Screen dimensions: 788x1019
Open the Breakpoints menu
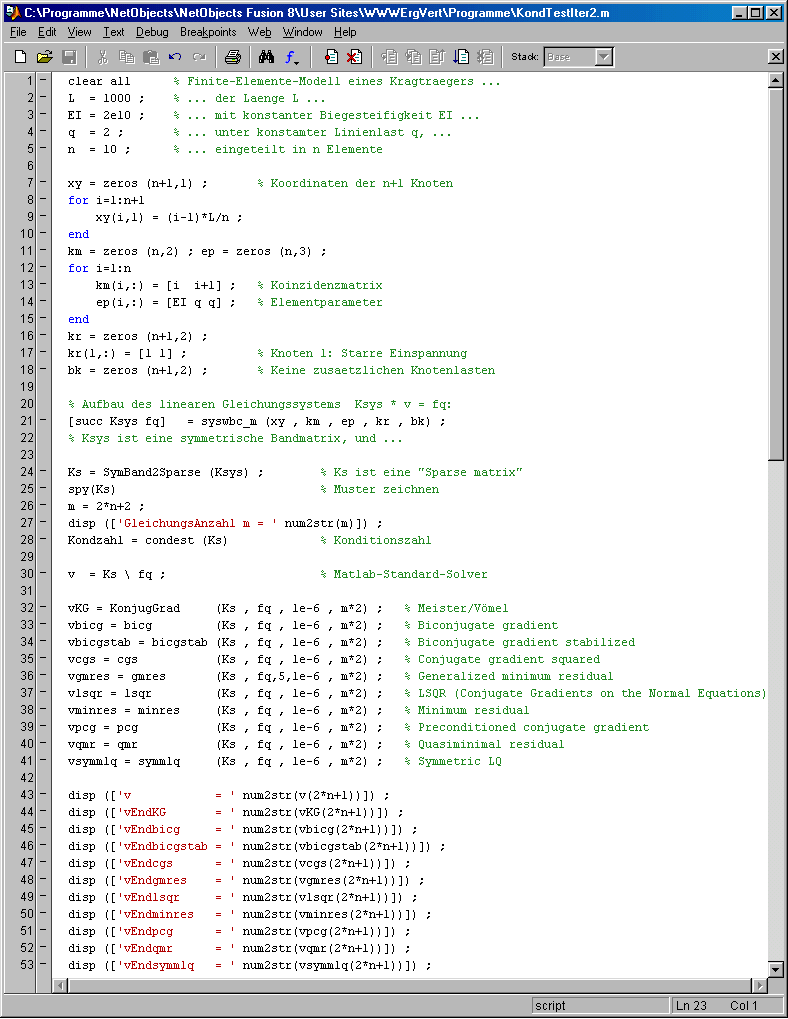tap(208, 32)
